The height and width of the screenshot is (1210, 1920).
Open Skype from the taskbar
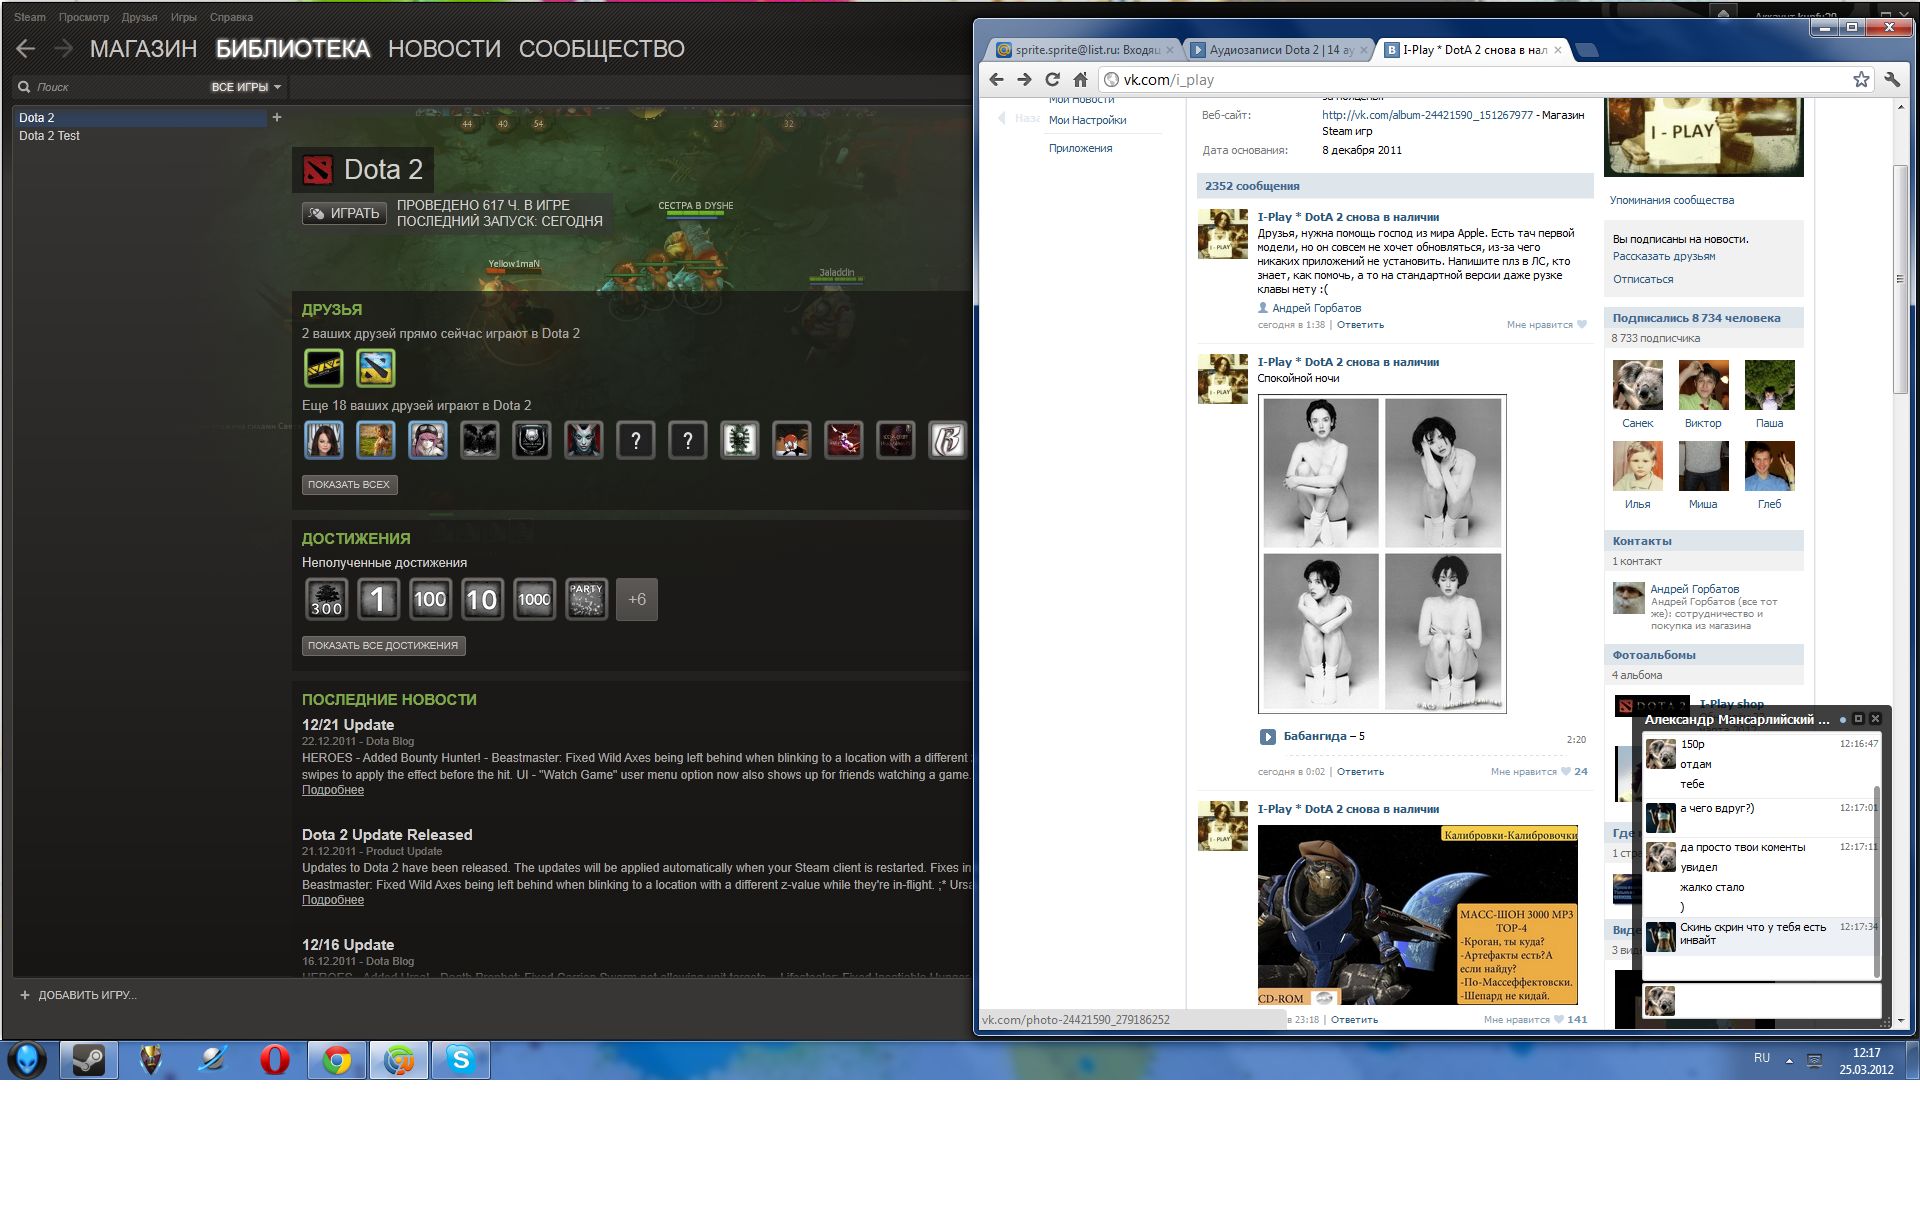[x=460, y=1060]
